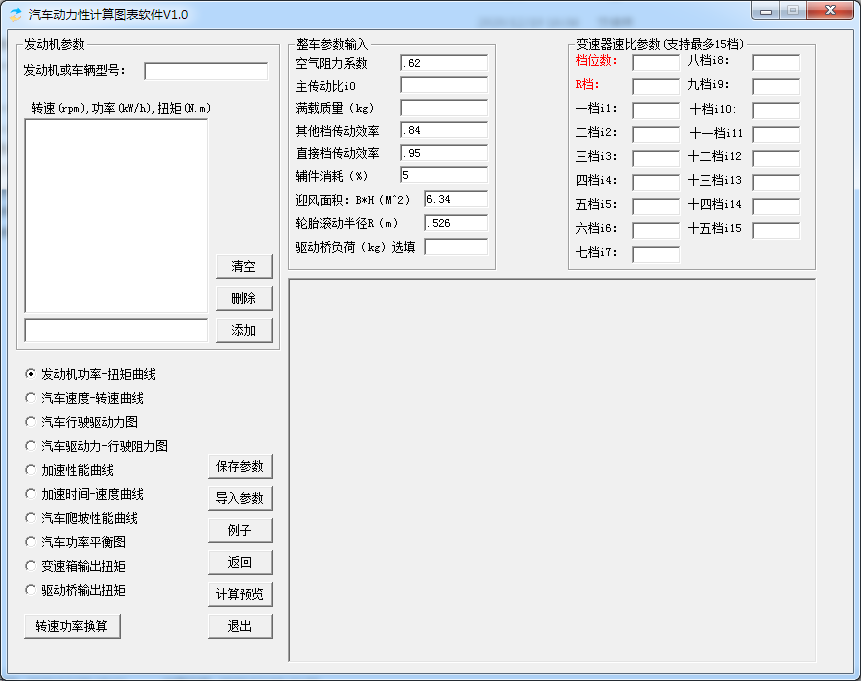Click the 转速, 功率, 扭矩 data list box
The image size is (861, 681).
click(116, 216)
